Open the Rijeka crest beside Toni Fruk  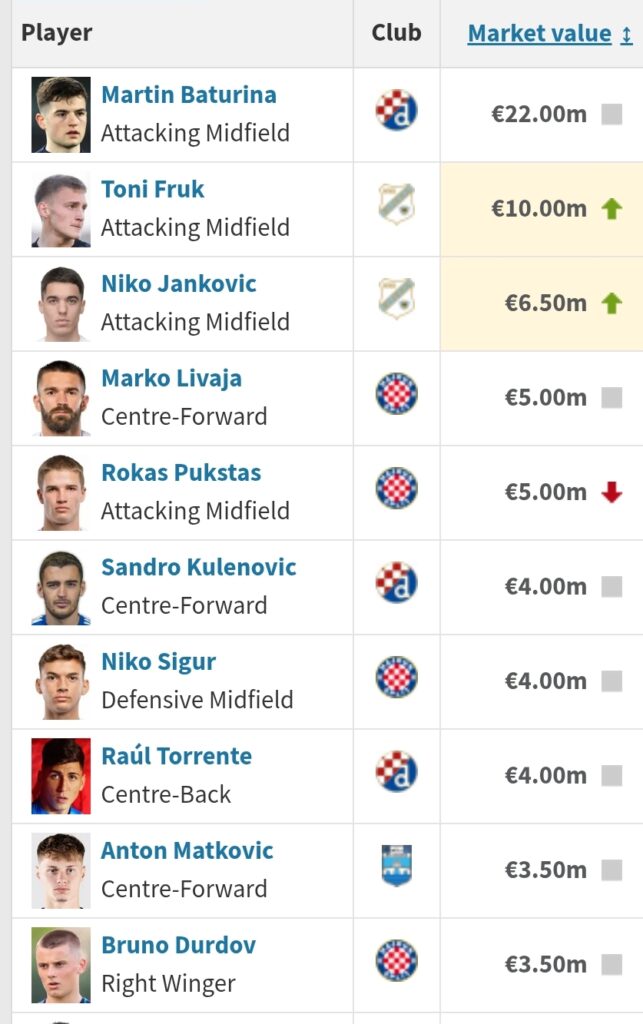tap(396, 204)
